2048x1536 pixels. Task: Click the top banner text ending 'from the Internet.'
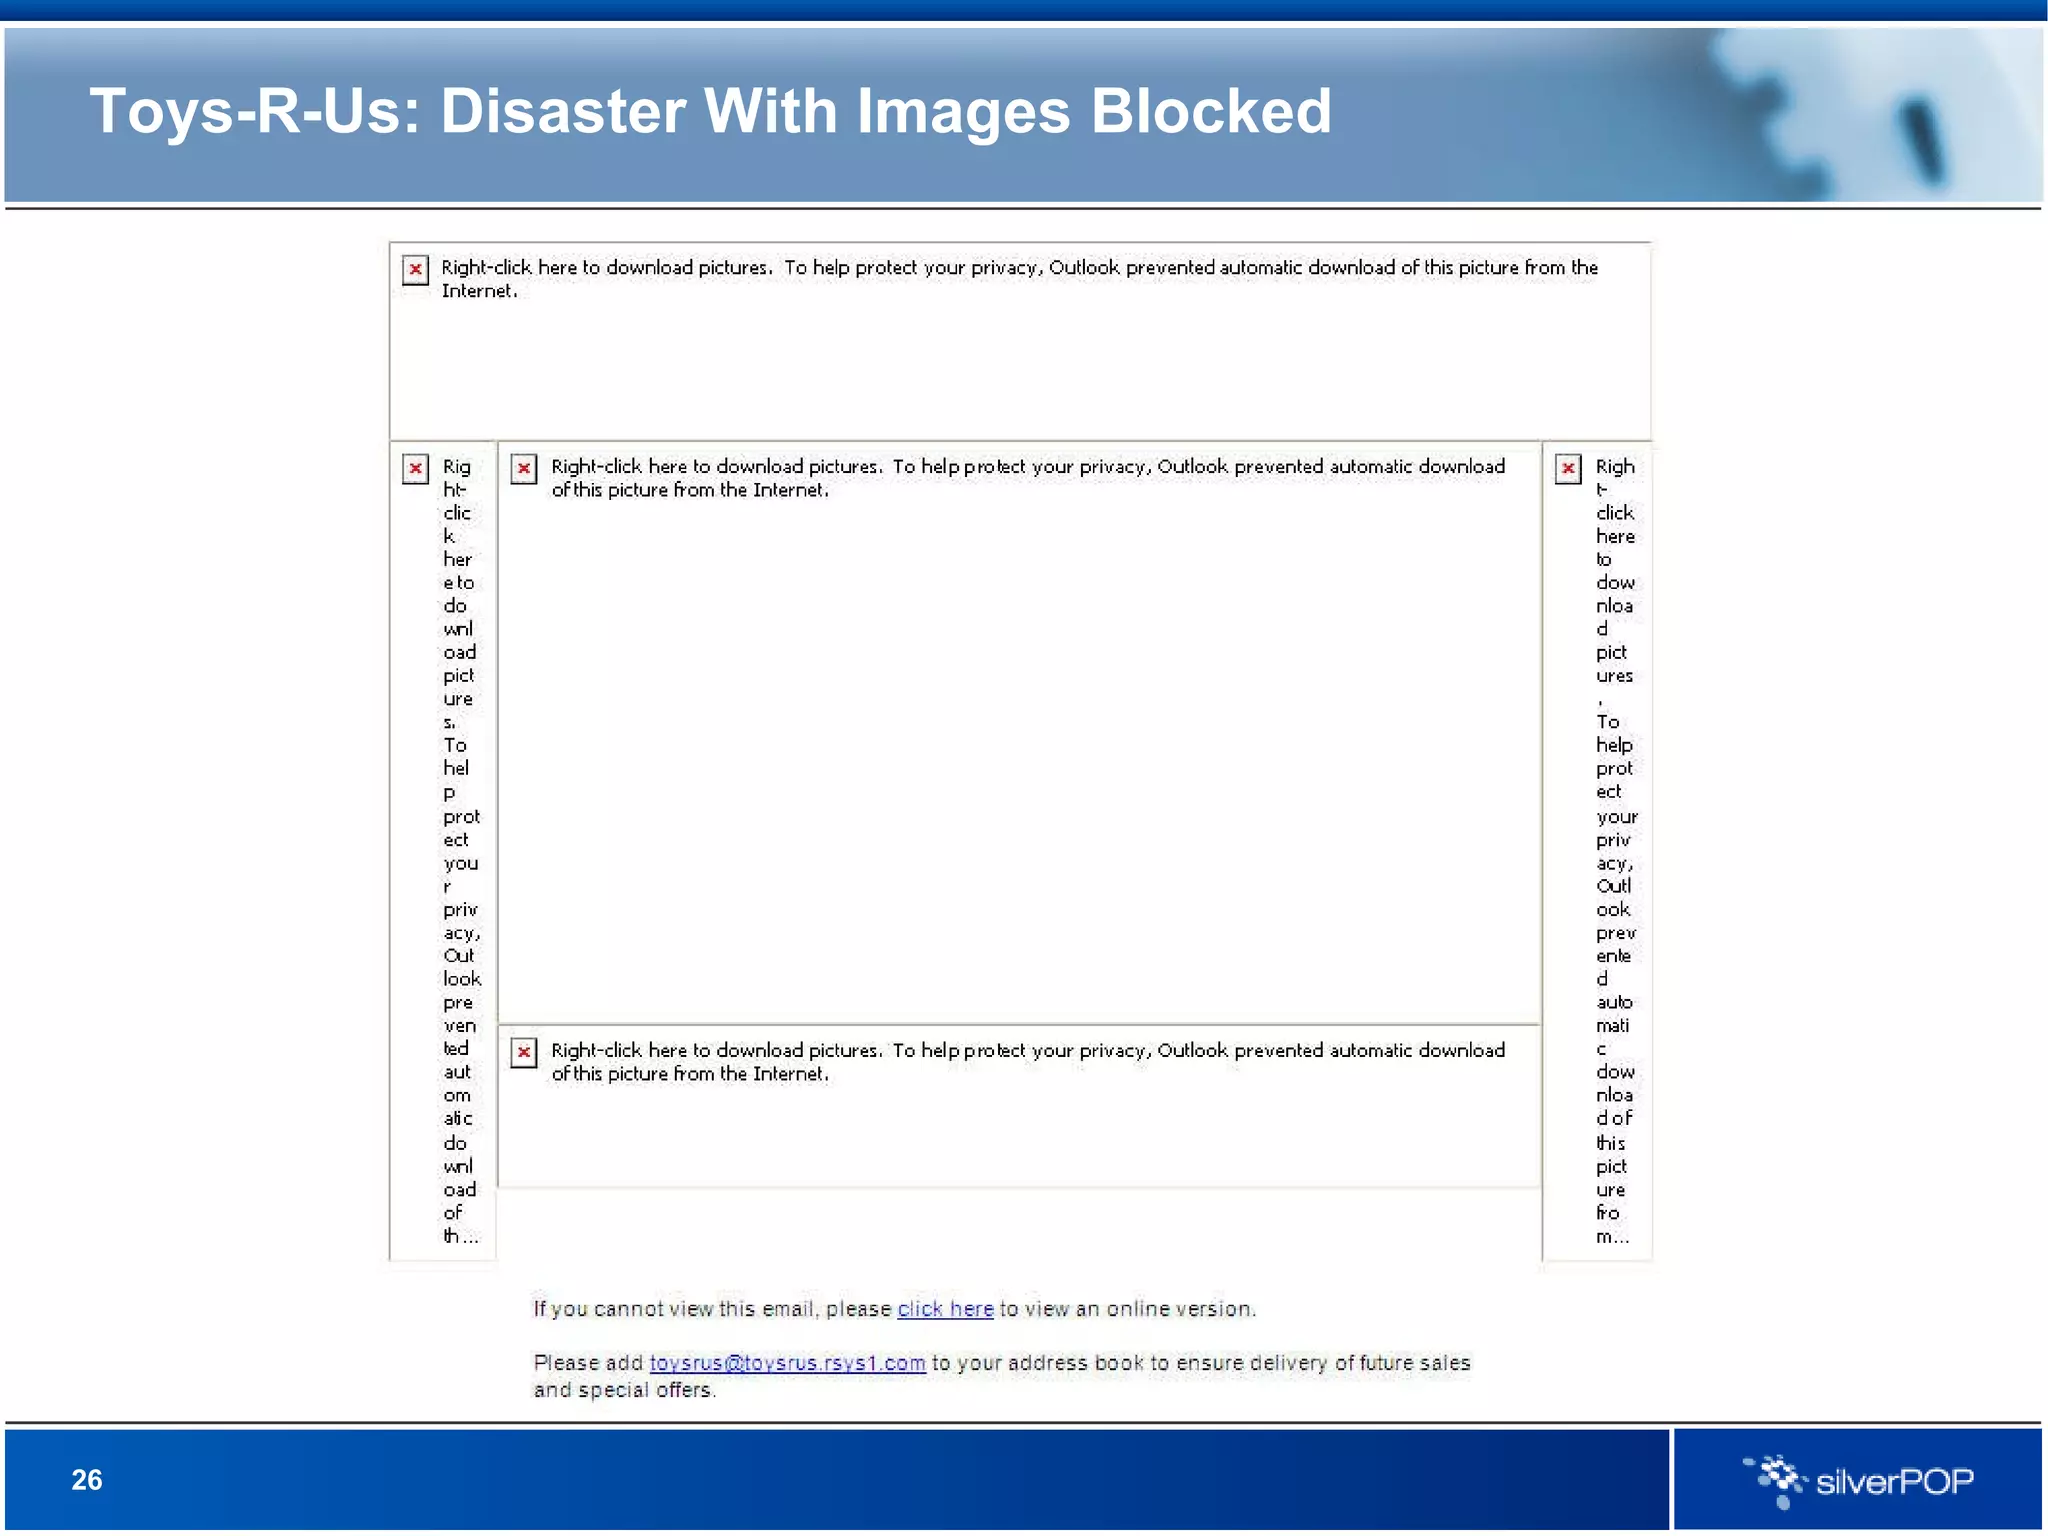1020,279
